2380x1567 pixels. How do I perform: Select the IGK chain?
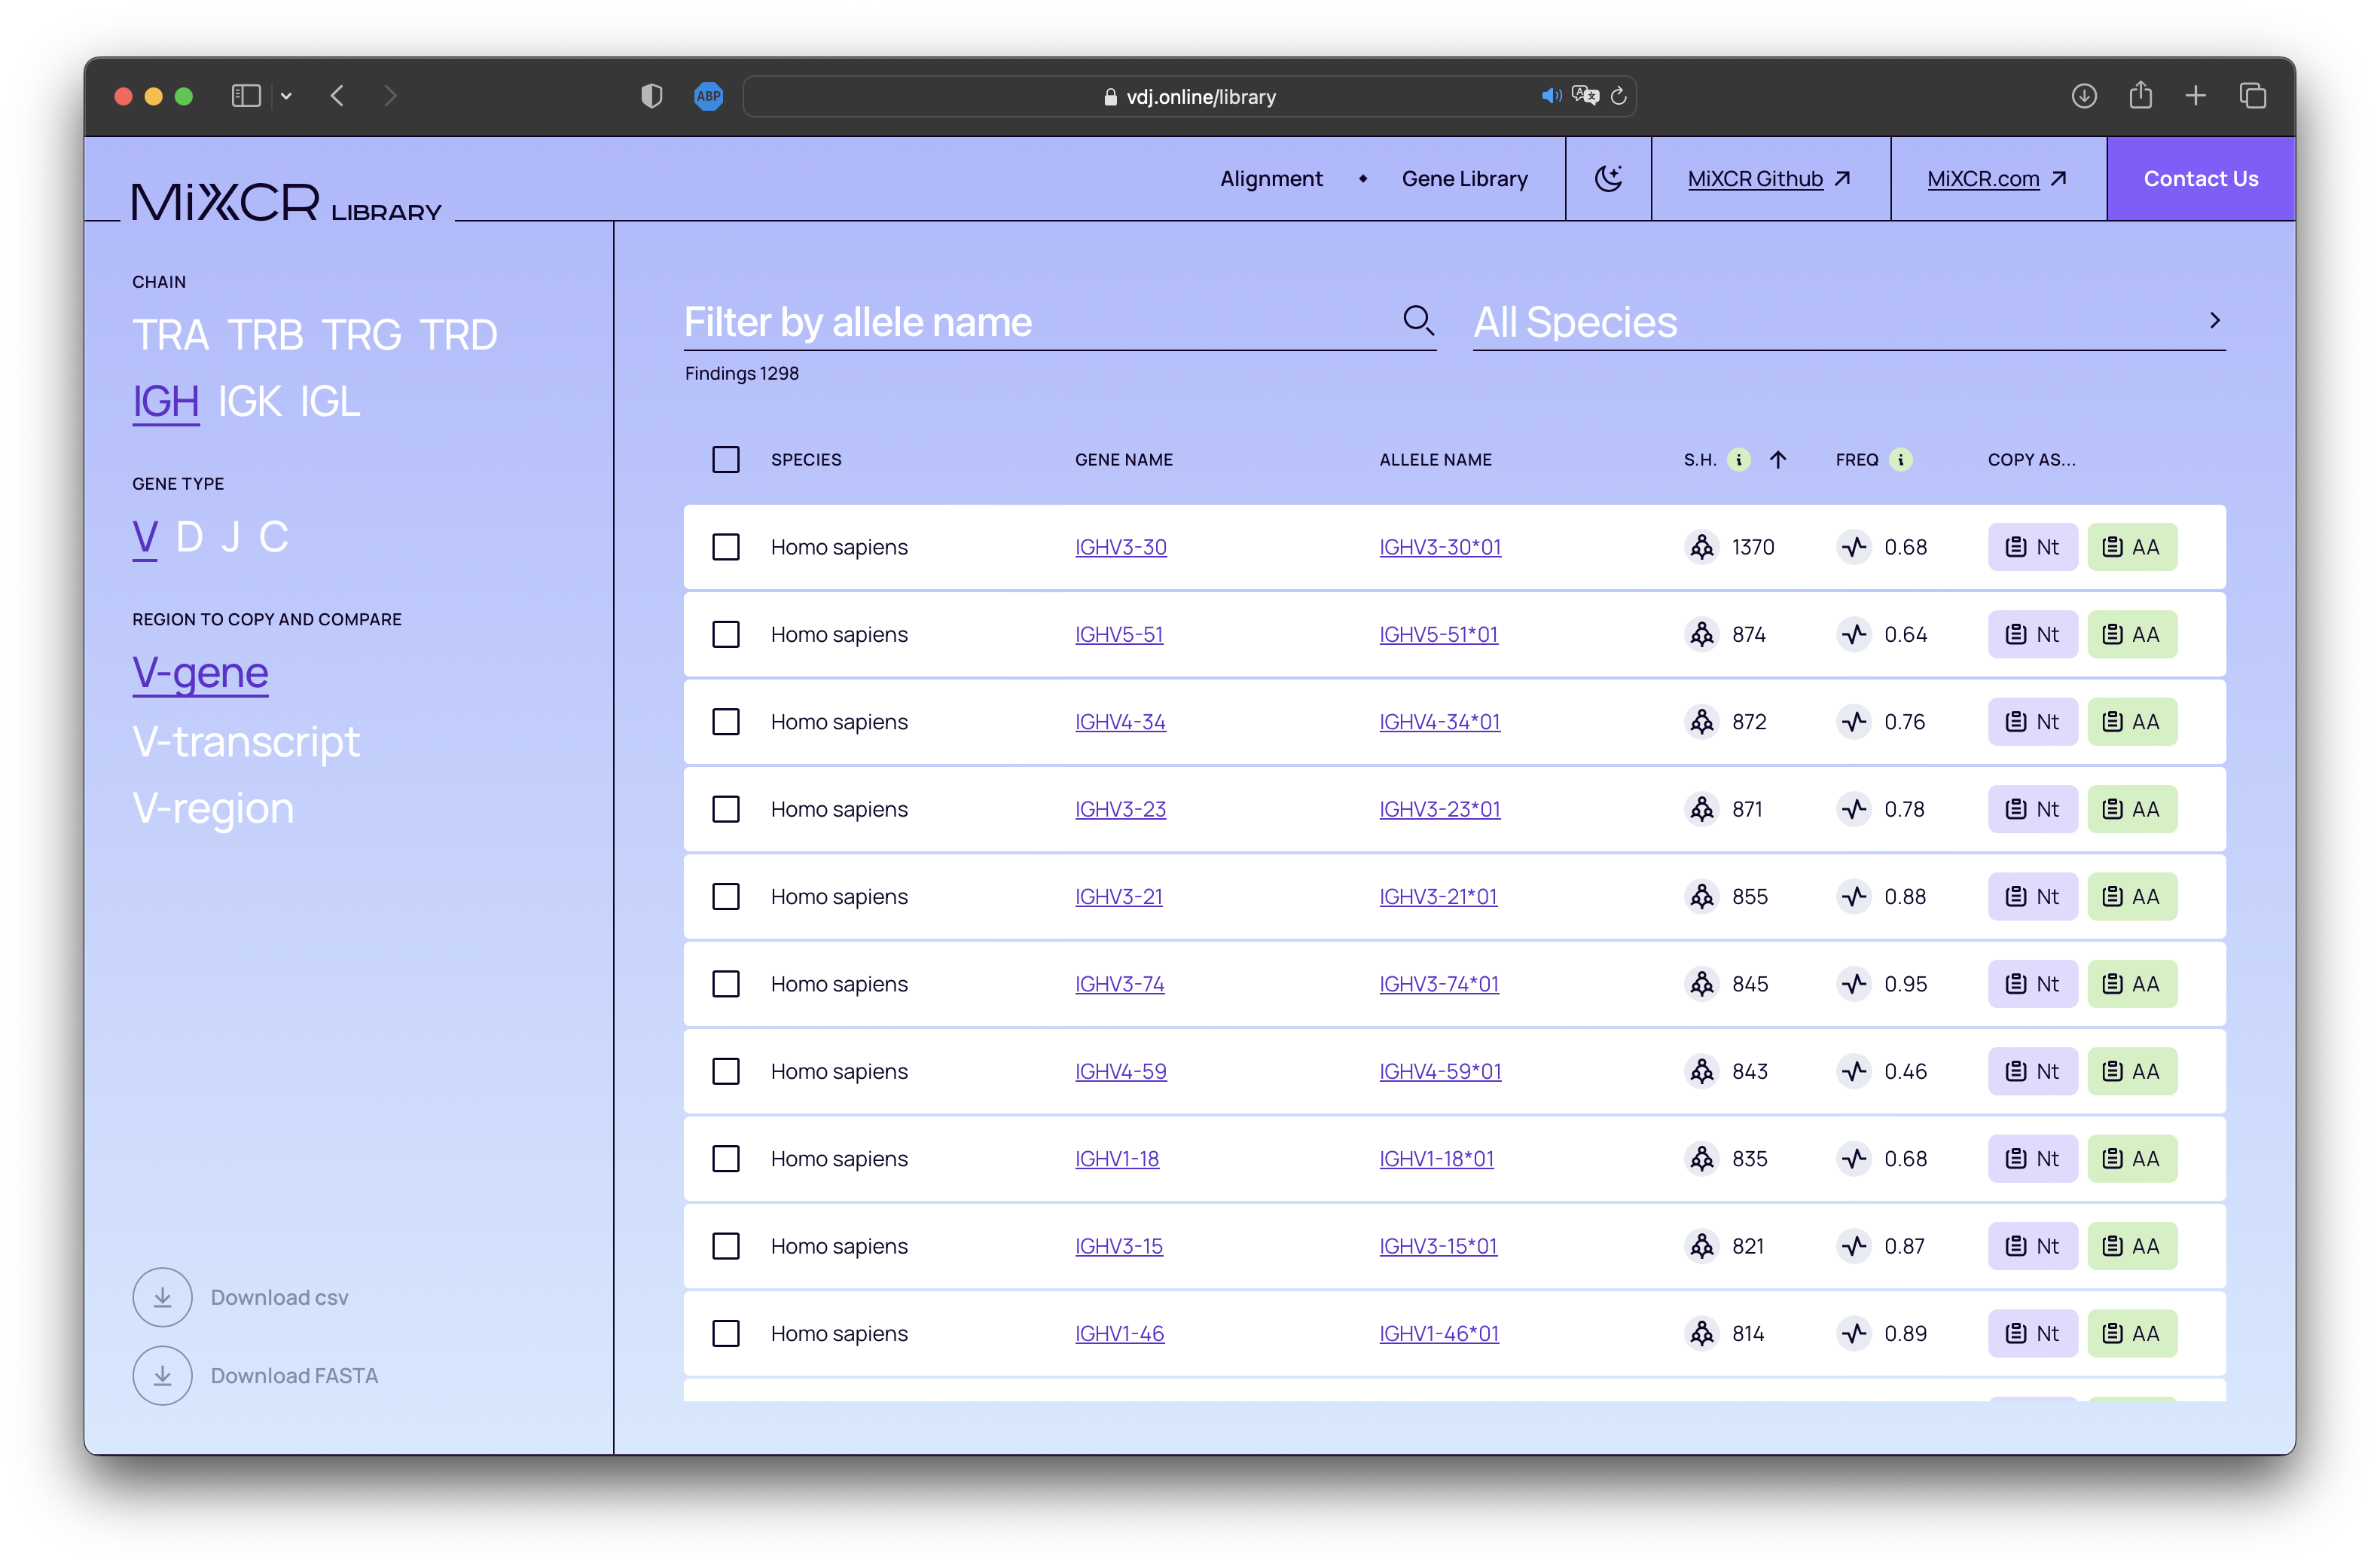point(249,402)
